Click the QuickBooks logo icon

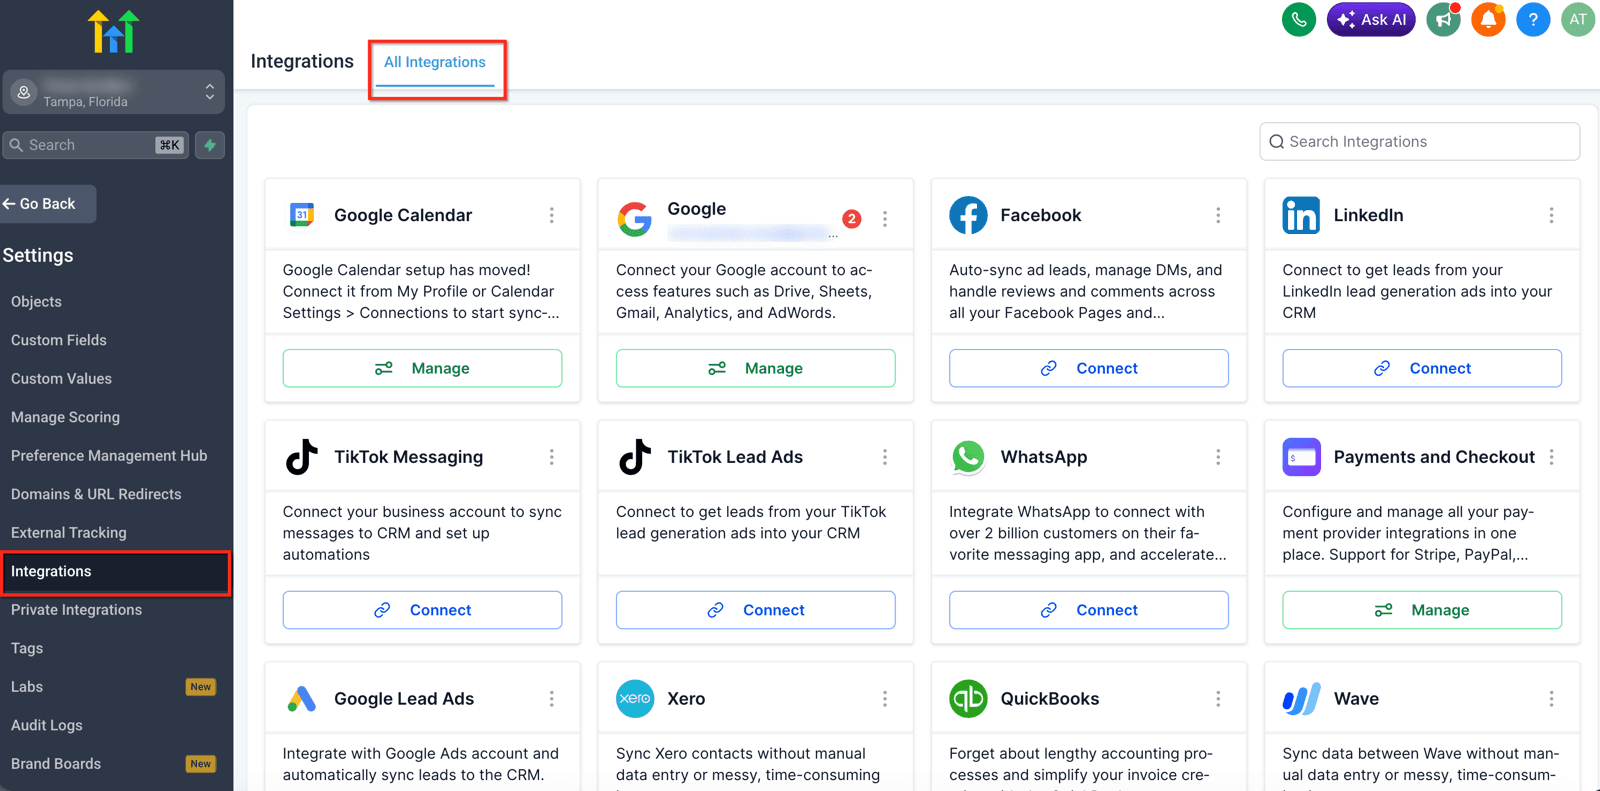[x=968, y=699]
